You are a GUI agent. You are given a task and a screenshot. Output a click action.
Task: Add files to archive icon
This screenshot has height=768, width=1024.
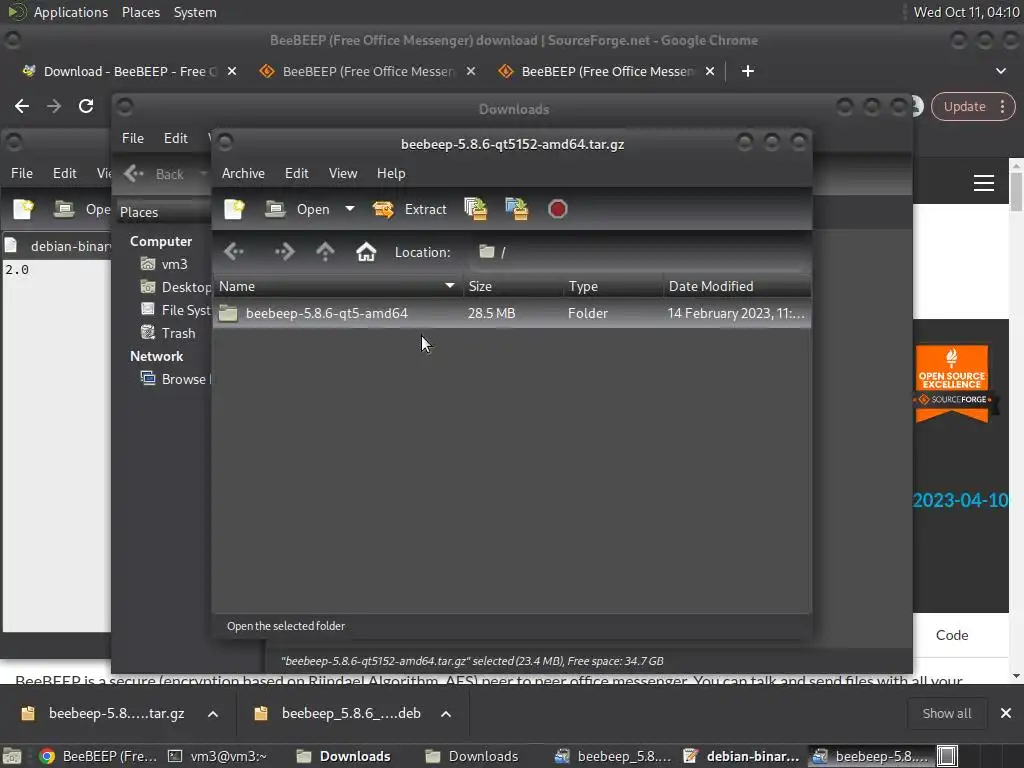[475, 209]
